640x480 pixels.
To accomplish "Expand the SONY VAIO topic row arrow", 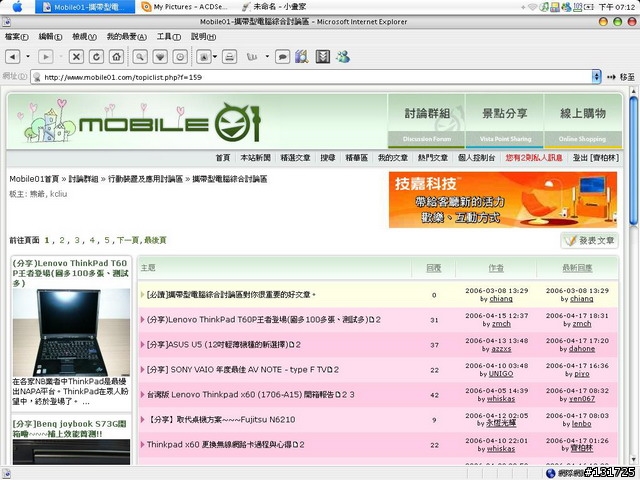I will pos(142,369).
